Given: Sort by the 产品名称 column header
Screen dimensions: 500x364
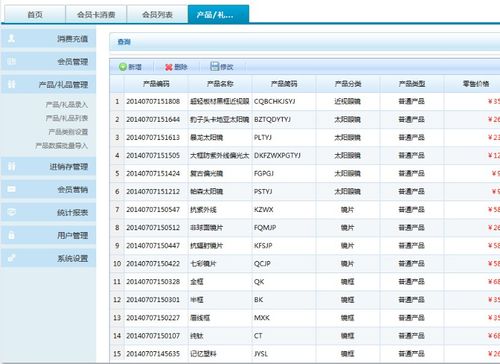Looking at the screenshot, I should (220, 84).
